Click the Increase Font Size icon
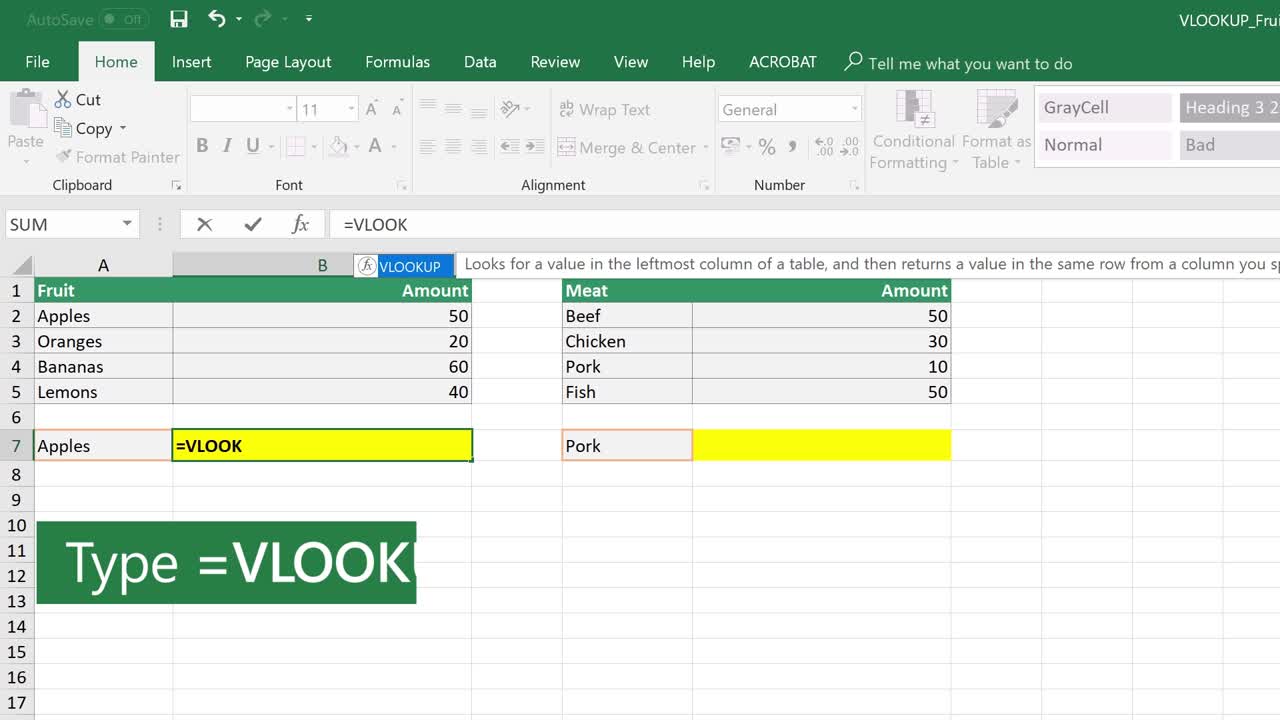The width and height of the screenshot is (1280, 720). [372, 109]
